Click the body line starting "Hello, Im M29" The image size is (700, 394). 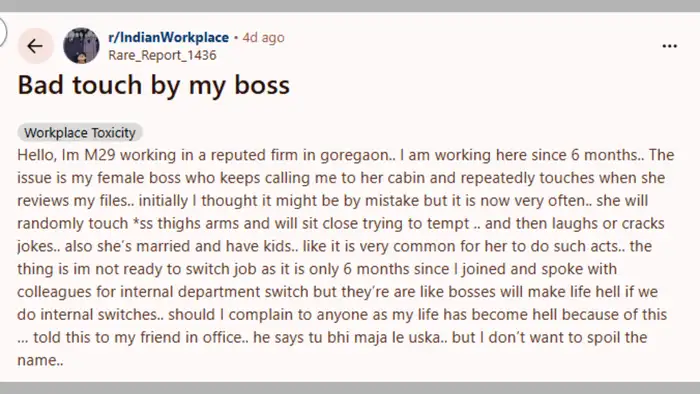[x=346, y=155]
